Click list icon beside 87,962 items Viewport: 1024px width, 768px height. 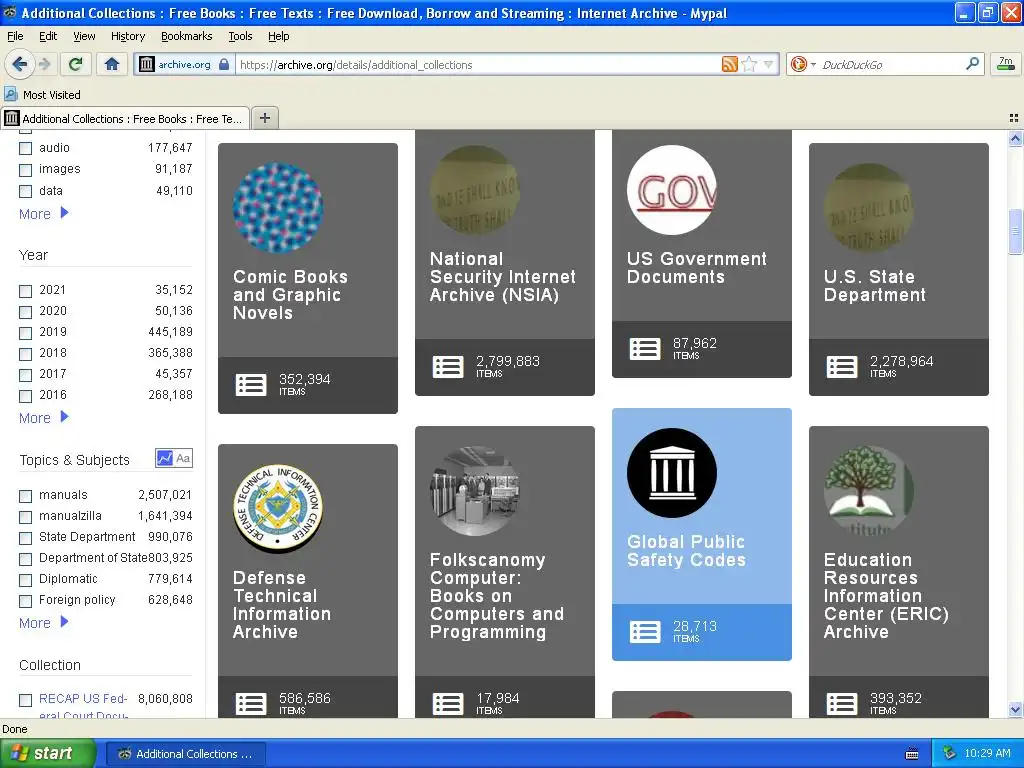[x=645, y=349]
